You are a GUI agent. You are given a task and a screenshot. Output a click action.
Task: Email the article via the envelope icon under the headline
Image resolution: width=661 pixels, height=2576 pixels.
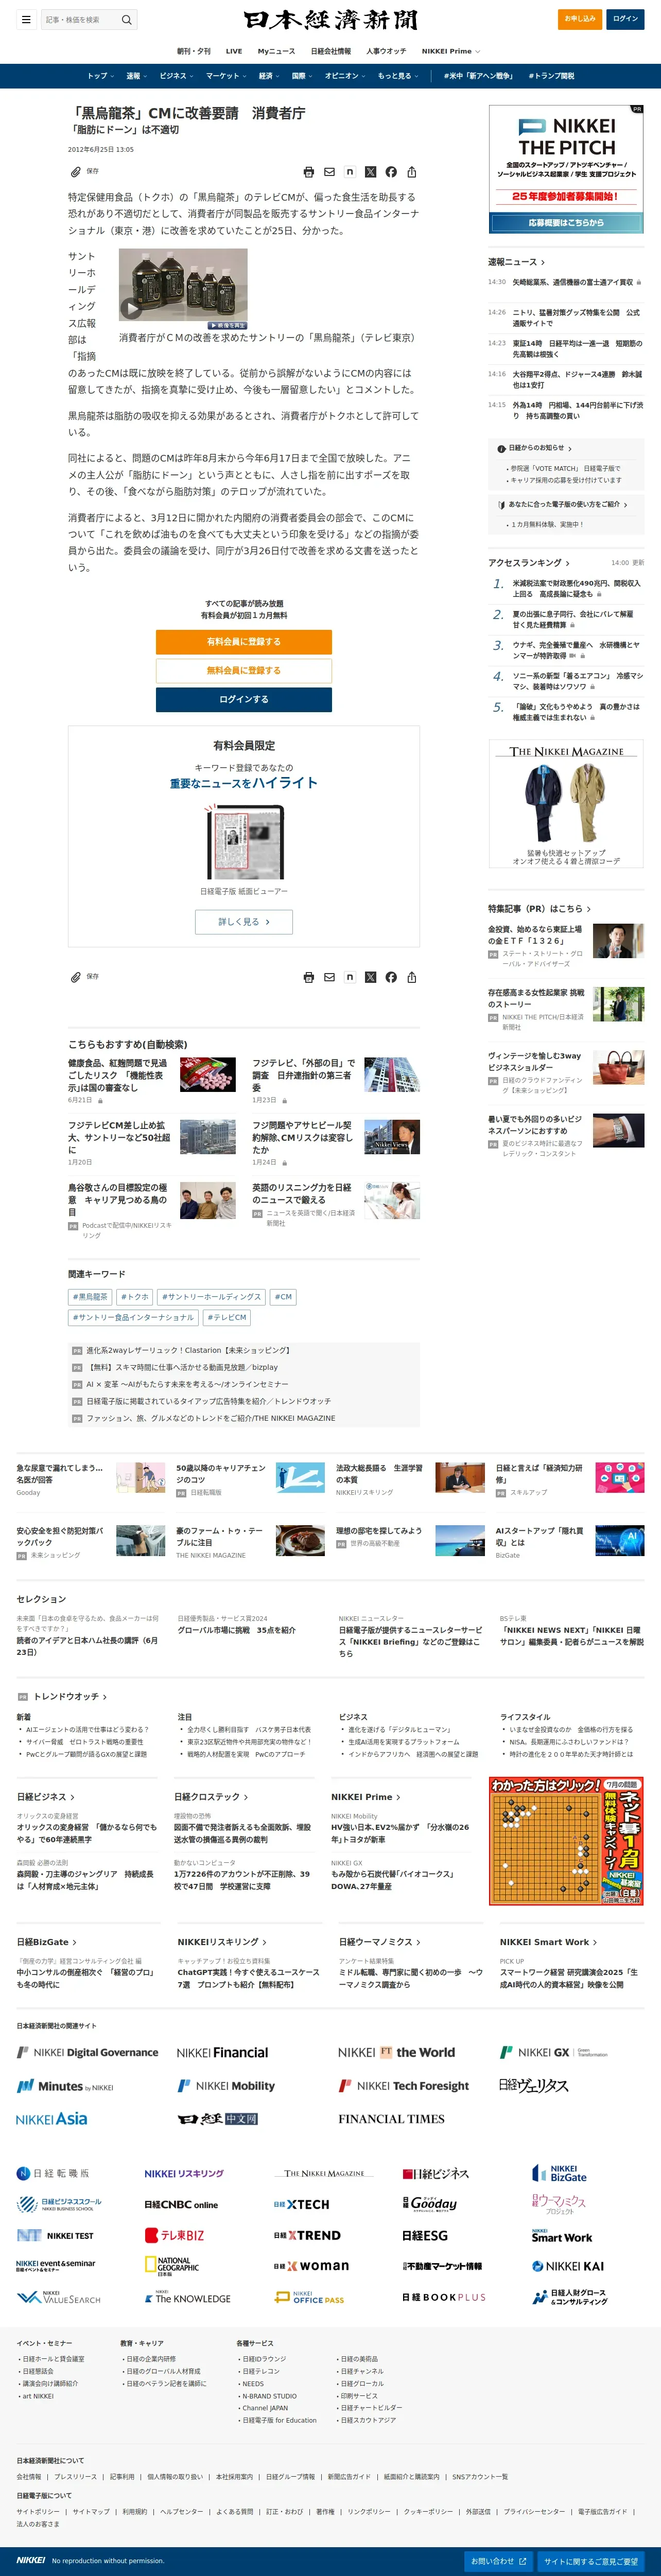click(x=329, y=172)
